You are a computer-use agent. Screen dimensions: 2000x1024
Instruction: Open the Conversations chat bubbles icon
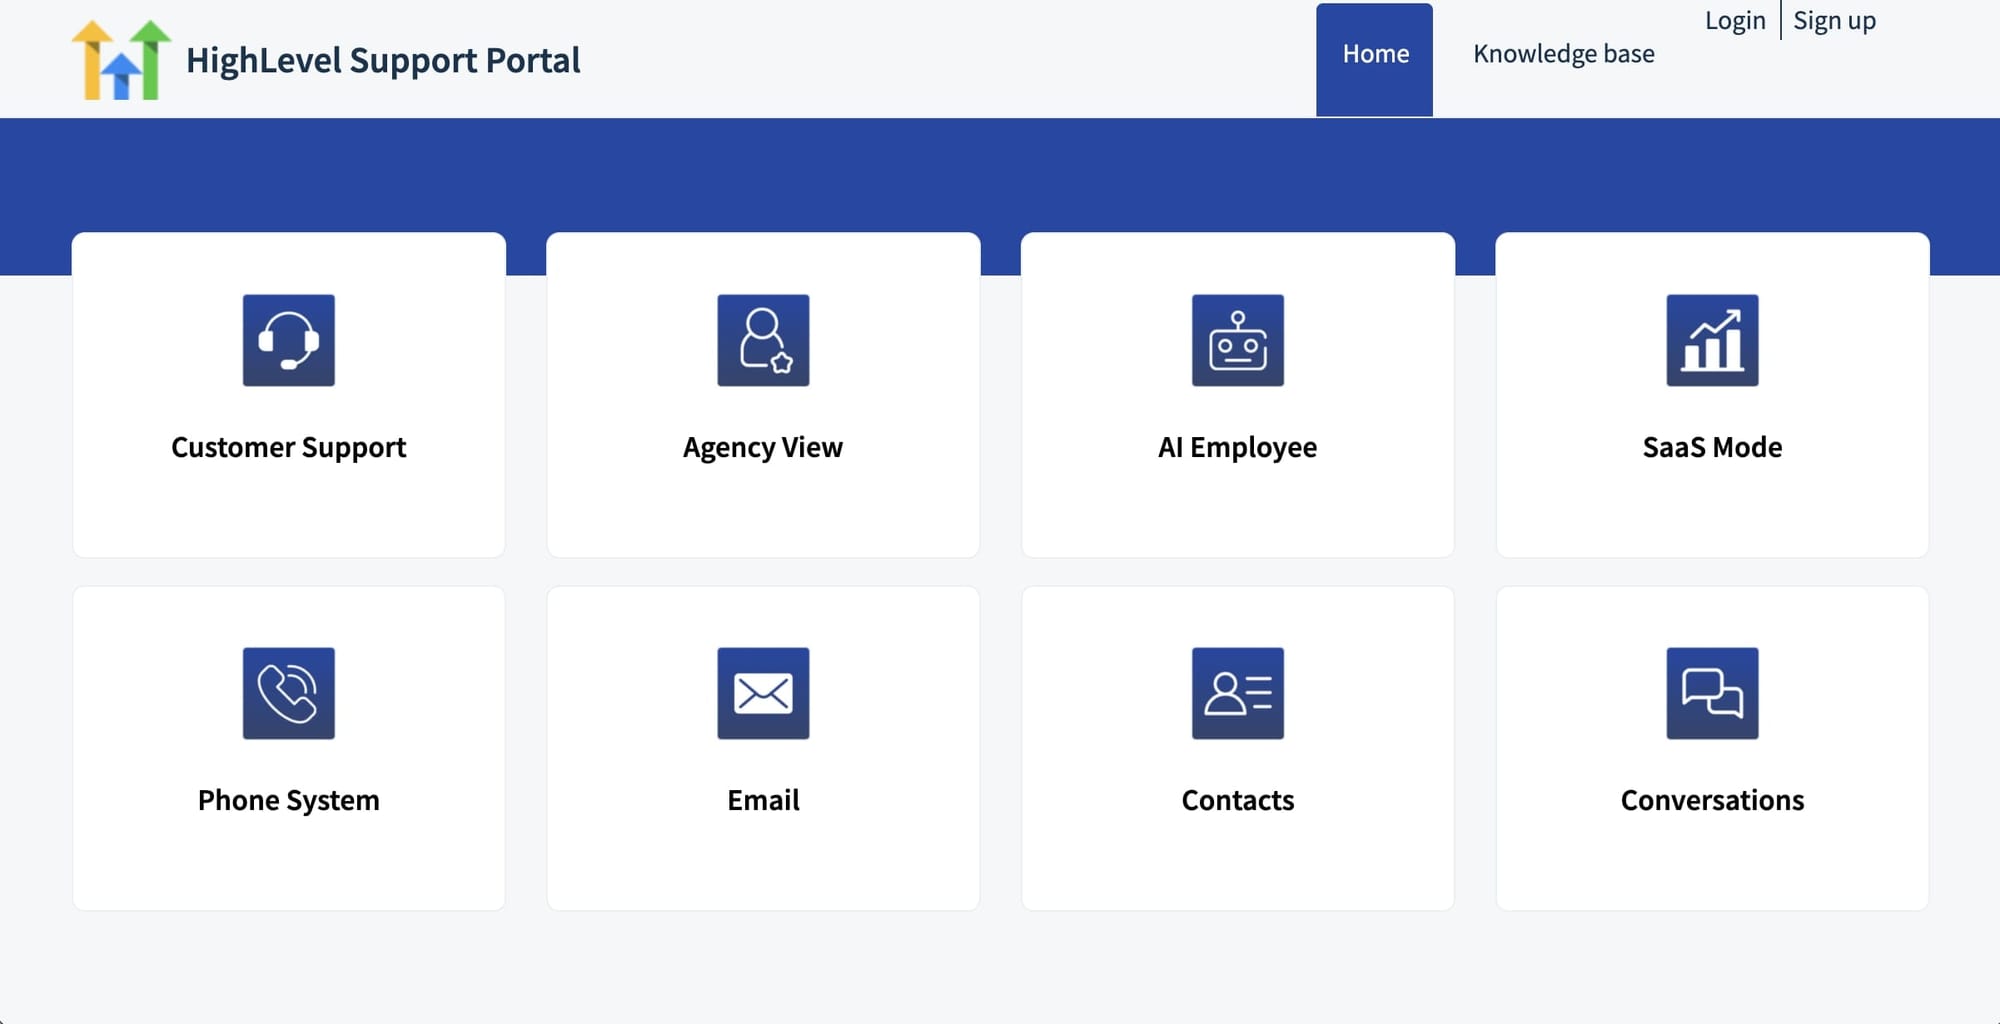[x=1713, y=694]
